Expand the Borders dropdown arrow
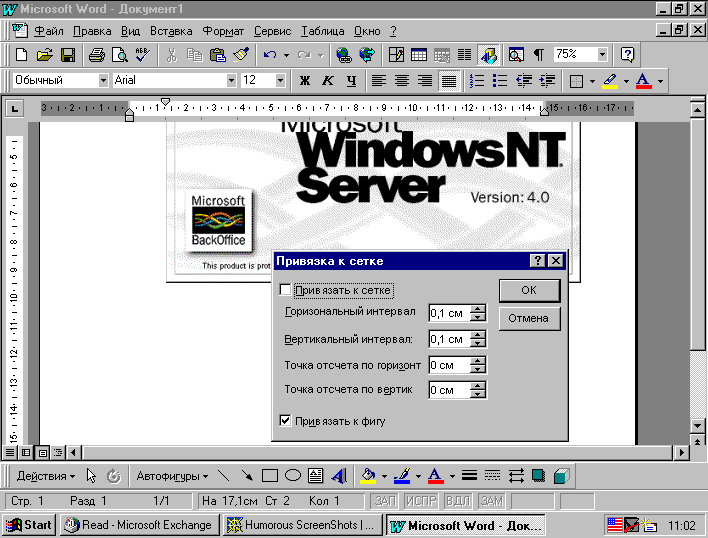Image resolution: width=708 pixels, height=538 pixels. 592,81
